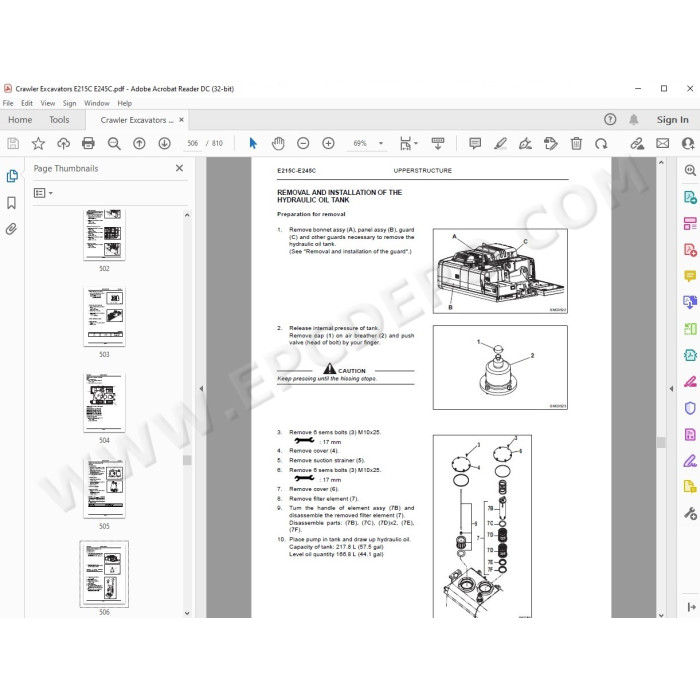Go to previous page arrow

[139, 143]
